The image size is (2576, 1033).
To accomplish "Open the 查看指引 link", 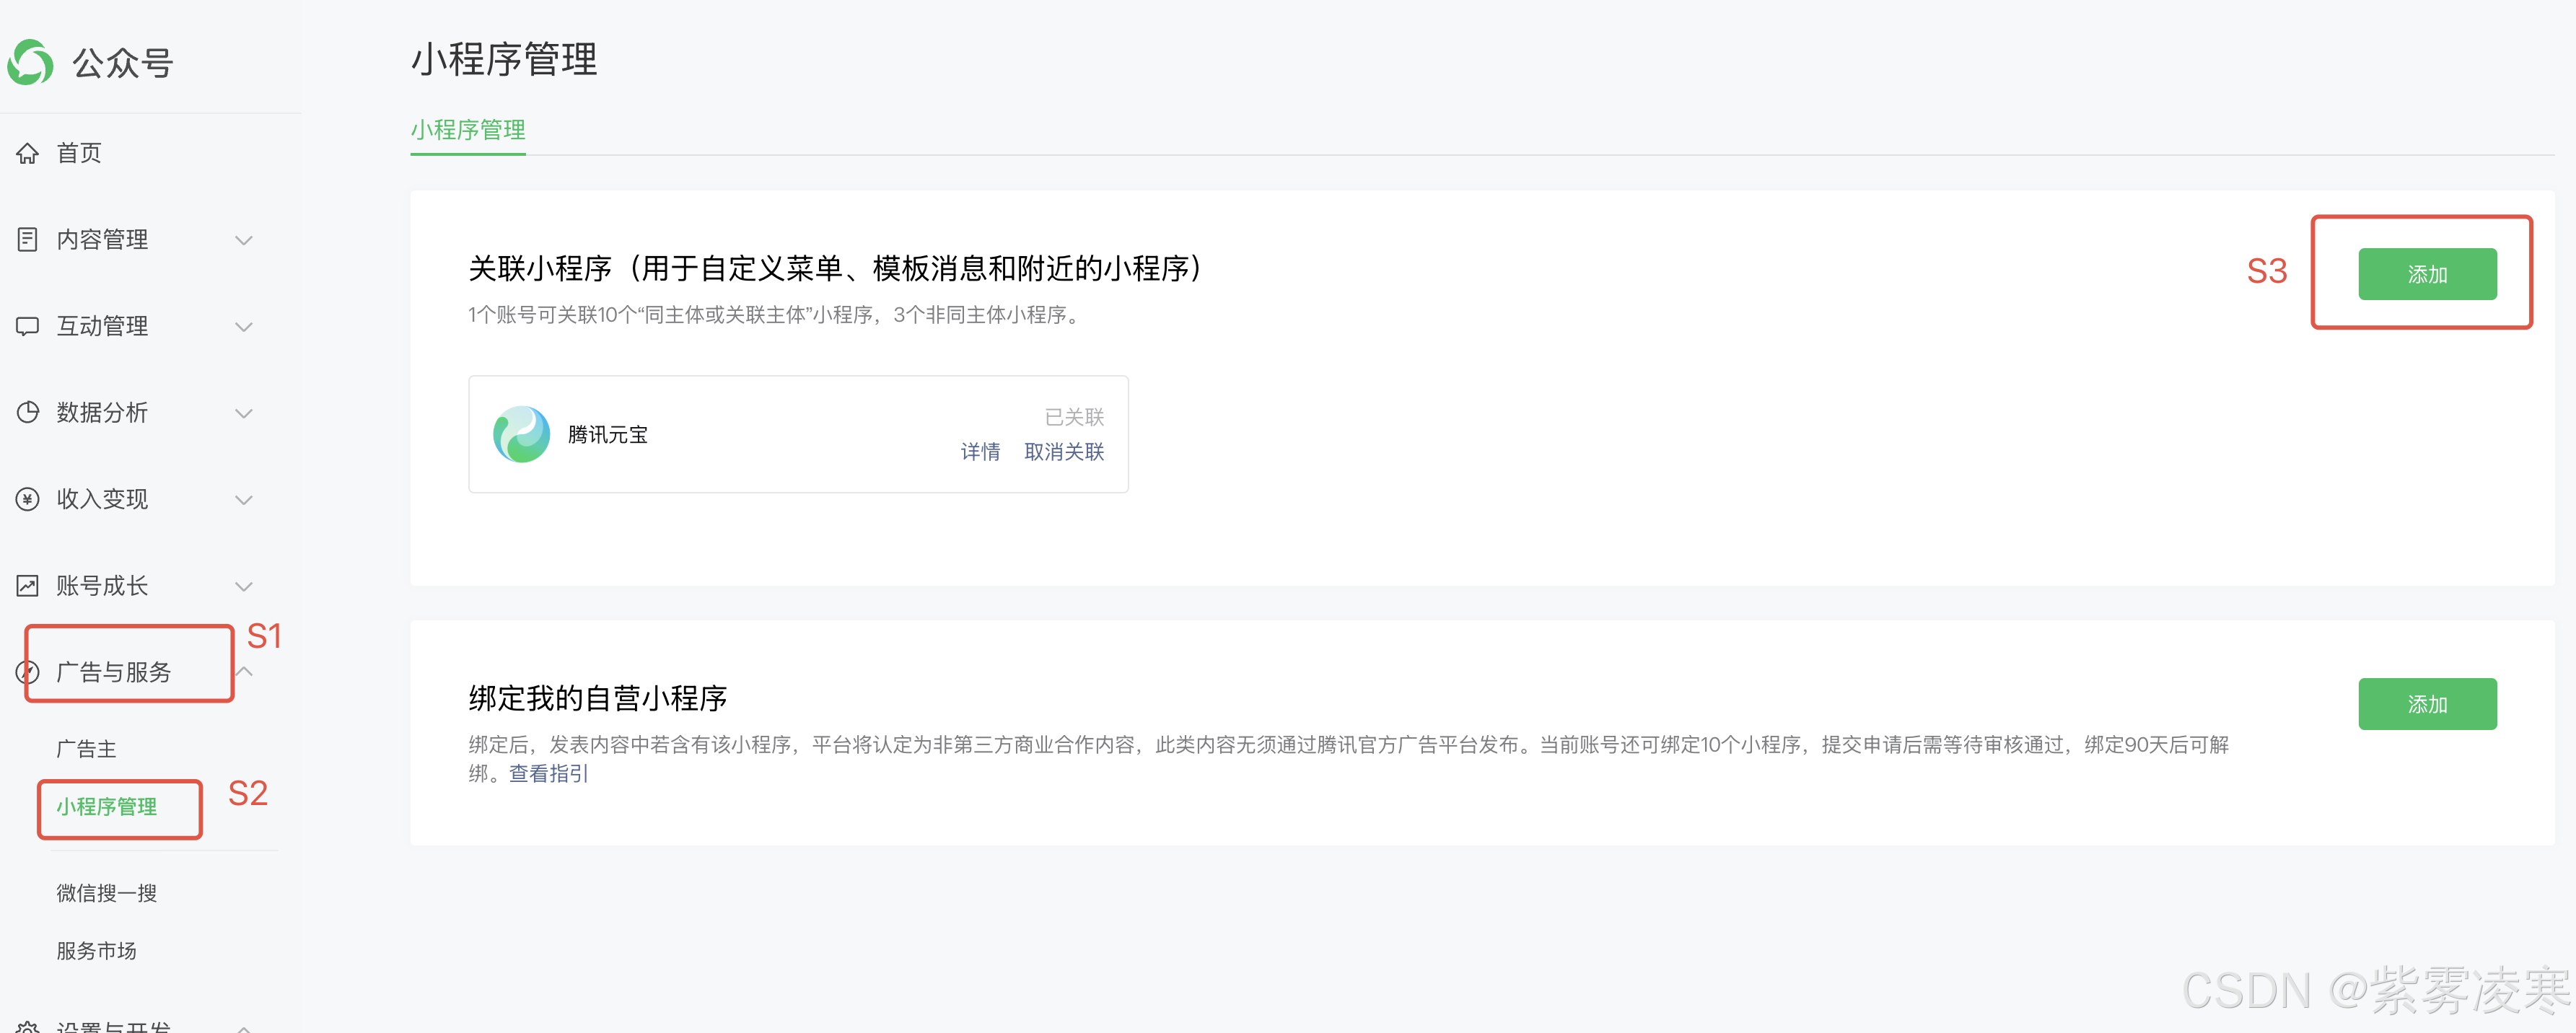I will coord(548,774).
